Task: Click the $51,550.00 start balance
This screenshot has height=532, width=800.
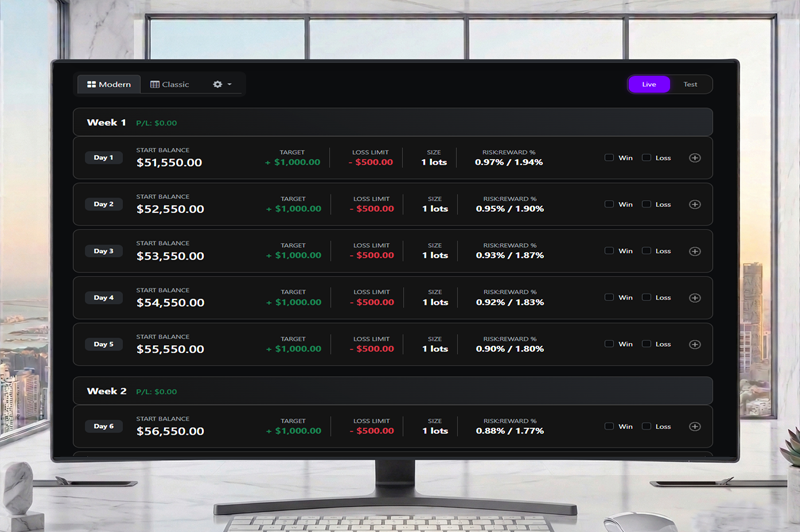Action: (x=169, y=163)
